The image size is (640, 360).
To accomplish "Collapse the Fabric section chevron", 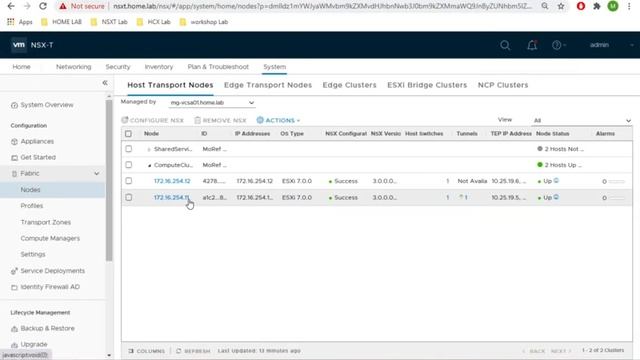I will [96, 173].
